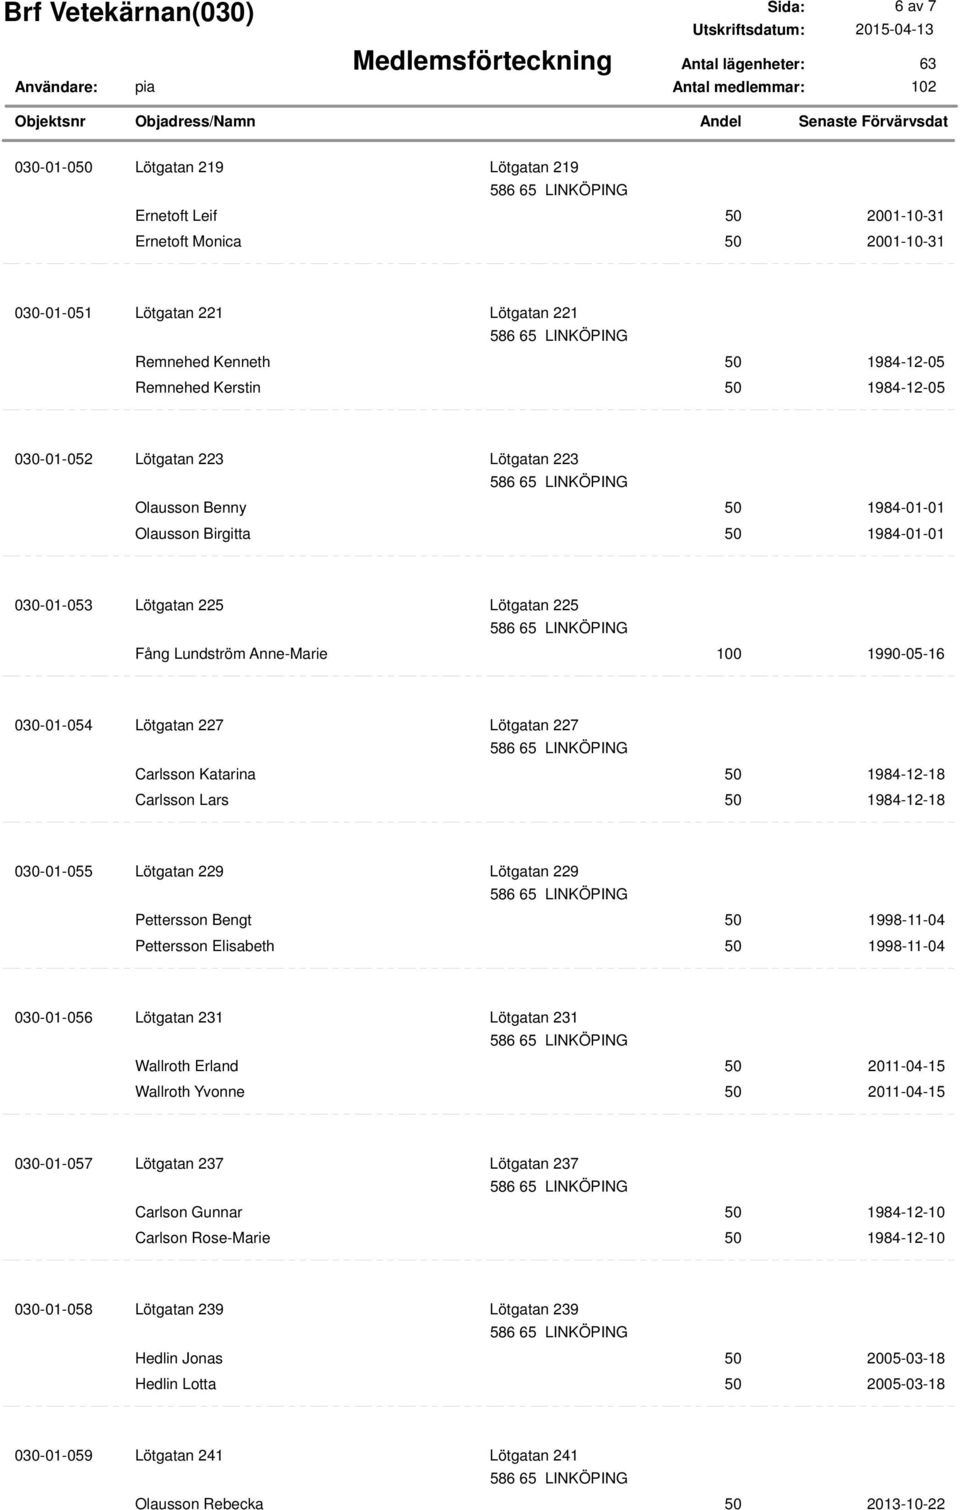Viewport: 960px width, 1510px height.
Task: Select the 100 share value
Action: pyautogui.click(x=728, y=654)
